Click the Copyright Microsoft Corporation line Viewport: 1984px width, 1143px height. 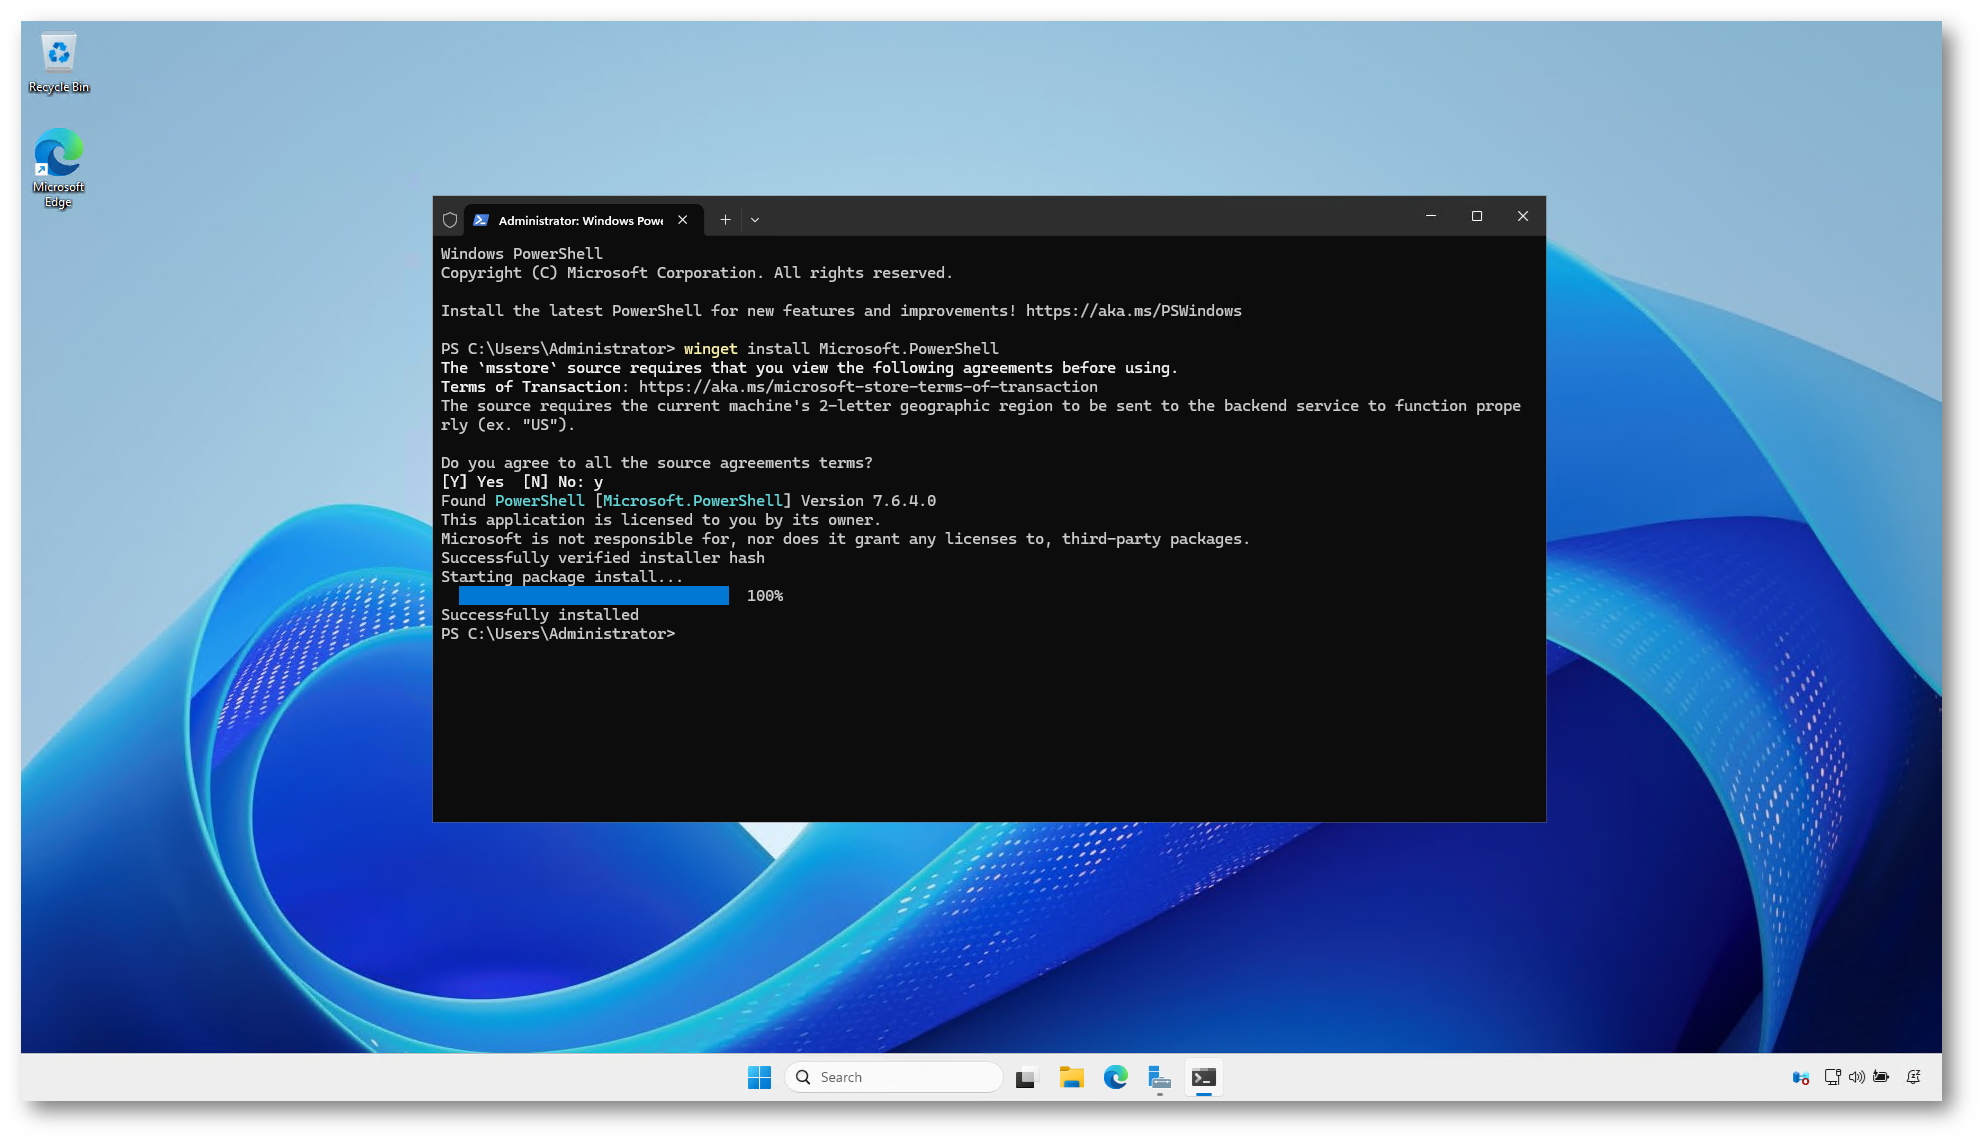(697, 273)
